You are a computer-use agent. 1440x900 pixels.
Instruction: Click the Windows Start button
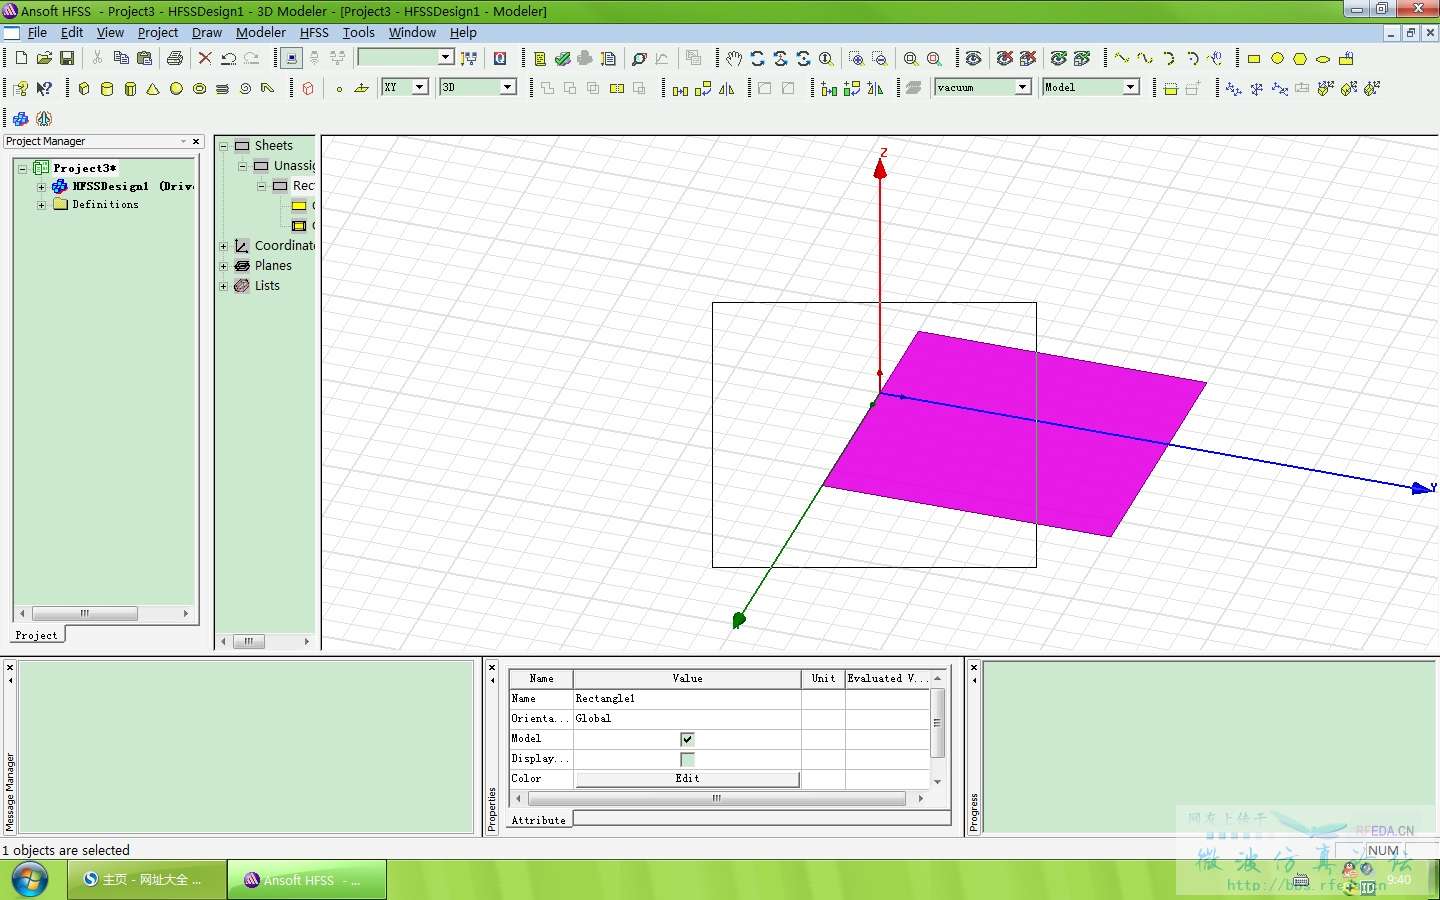coord(29,880)
